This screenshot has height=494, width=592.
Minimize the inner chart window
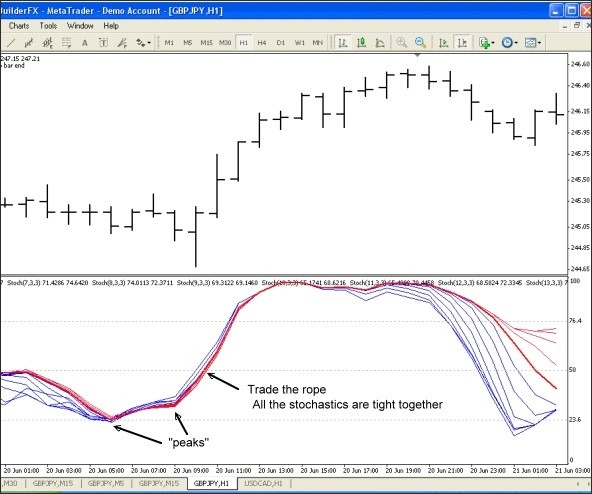565,26
